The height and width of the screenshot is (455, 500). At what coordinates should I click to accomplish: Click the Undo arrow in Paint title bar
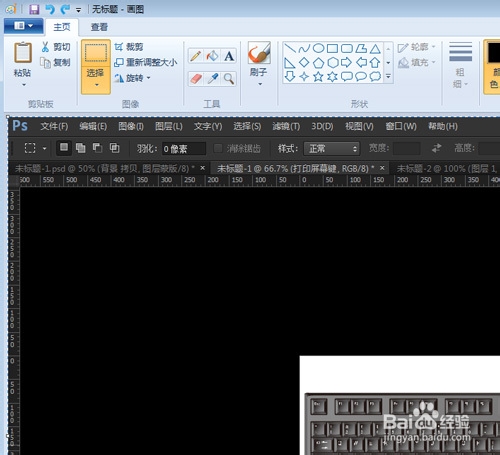coord(50,9)
